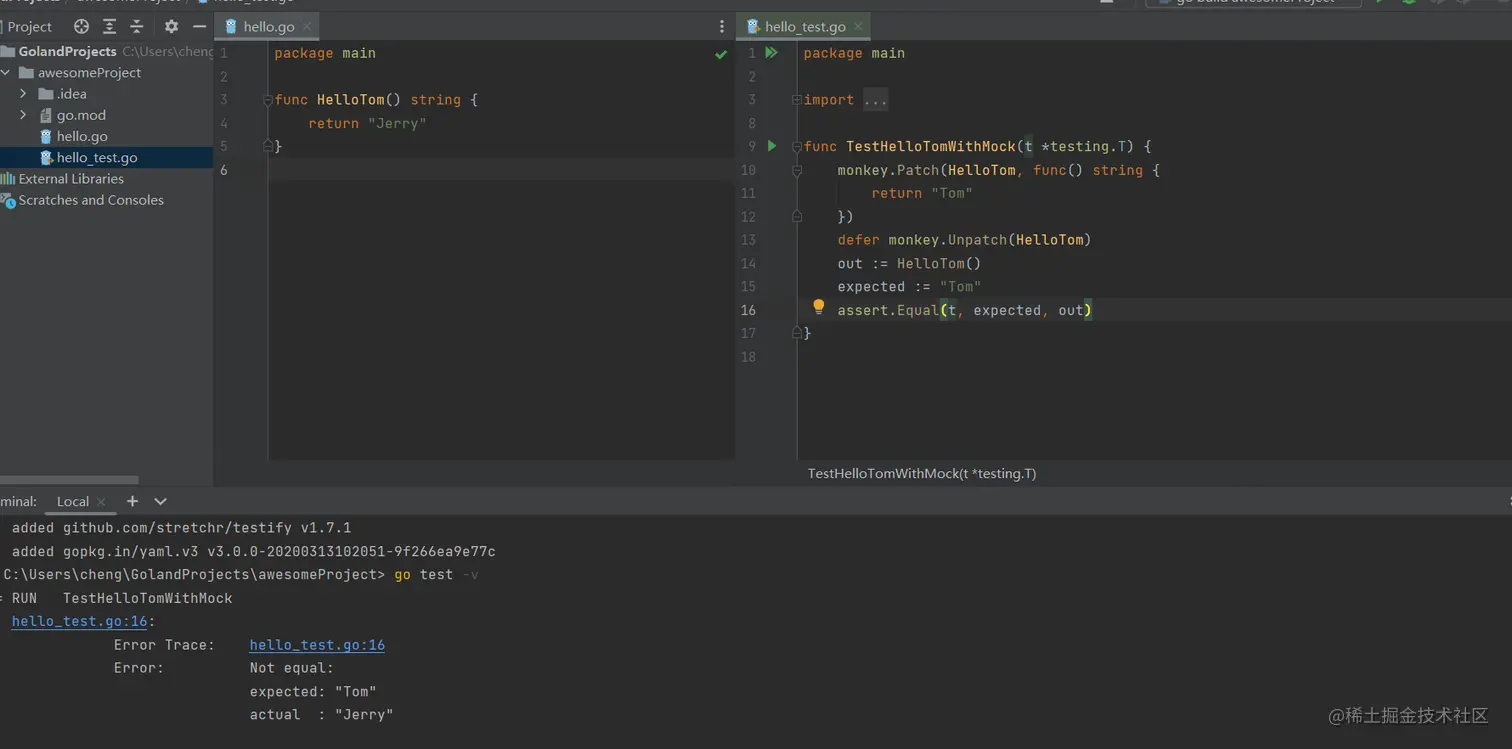Collapse the awesomeProject tree node
The image size is (1512, 749).
(6, 73)
